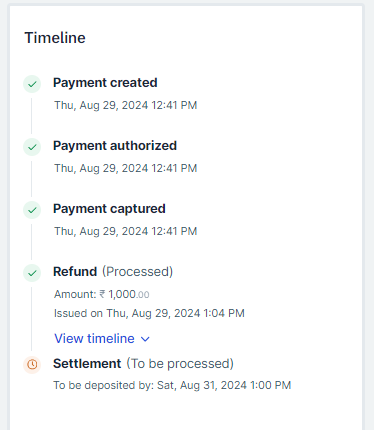
Task: Click the Payment created timestamp
Action: tap(126, 105)
